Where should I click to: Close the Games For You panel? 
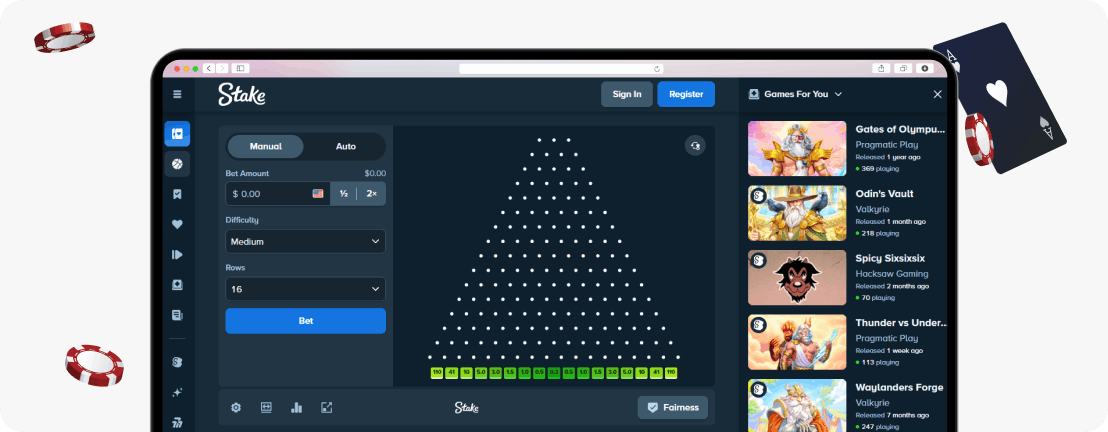coord(938,94)
